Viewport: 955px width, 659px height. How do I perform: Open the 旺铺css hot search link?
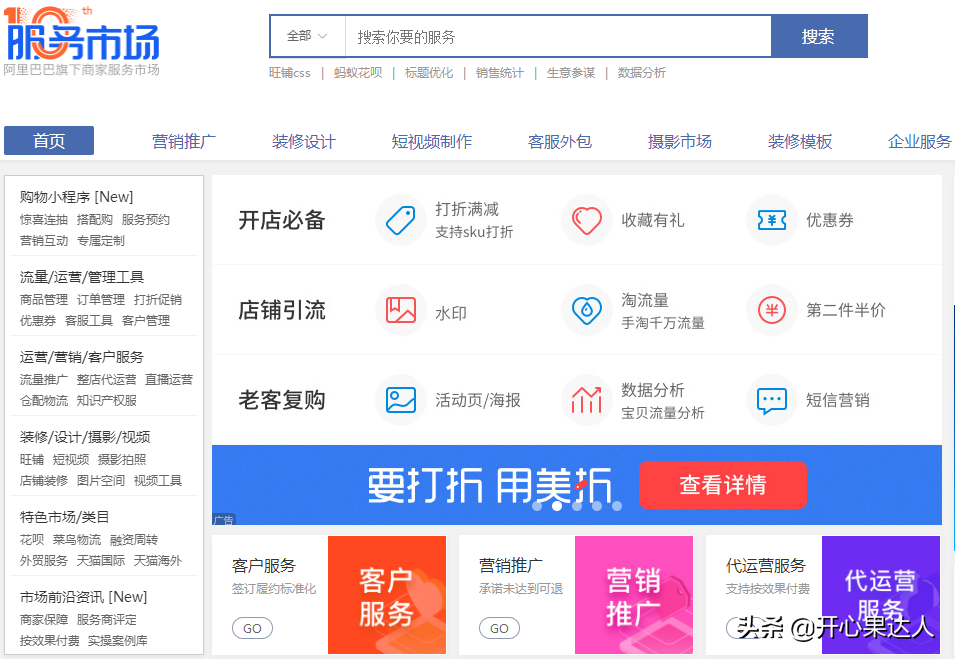pyautogui.click(x=290, y=73)
